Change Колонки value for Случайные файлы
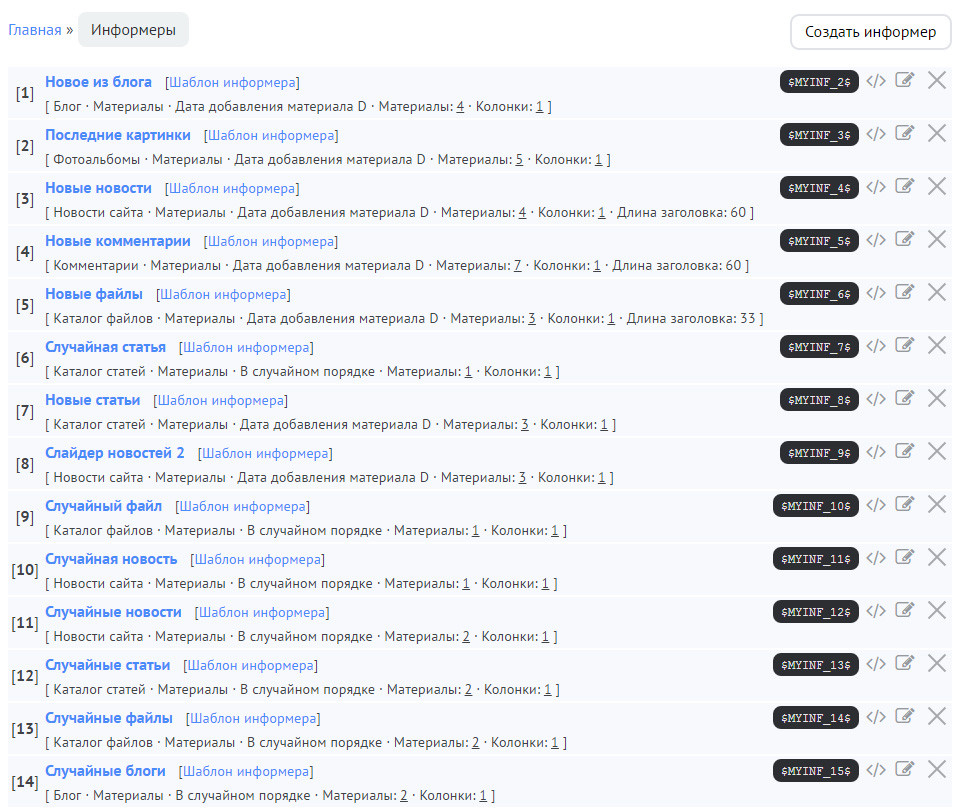 click(555, 743)
